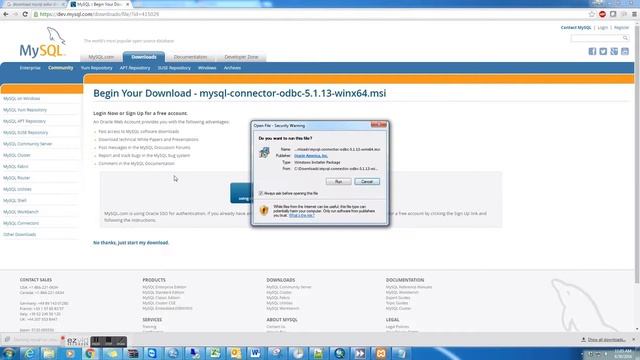Screen dimensions: 640x360
Task: Click the Facebook social icon
Action: point(592,51)
